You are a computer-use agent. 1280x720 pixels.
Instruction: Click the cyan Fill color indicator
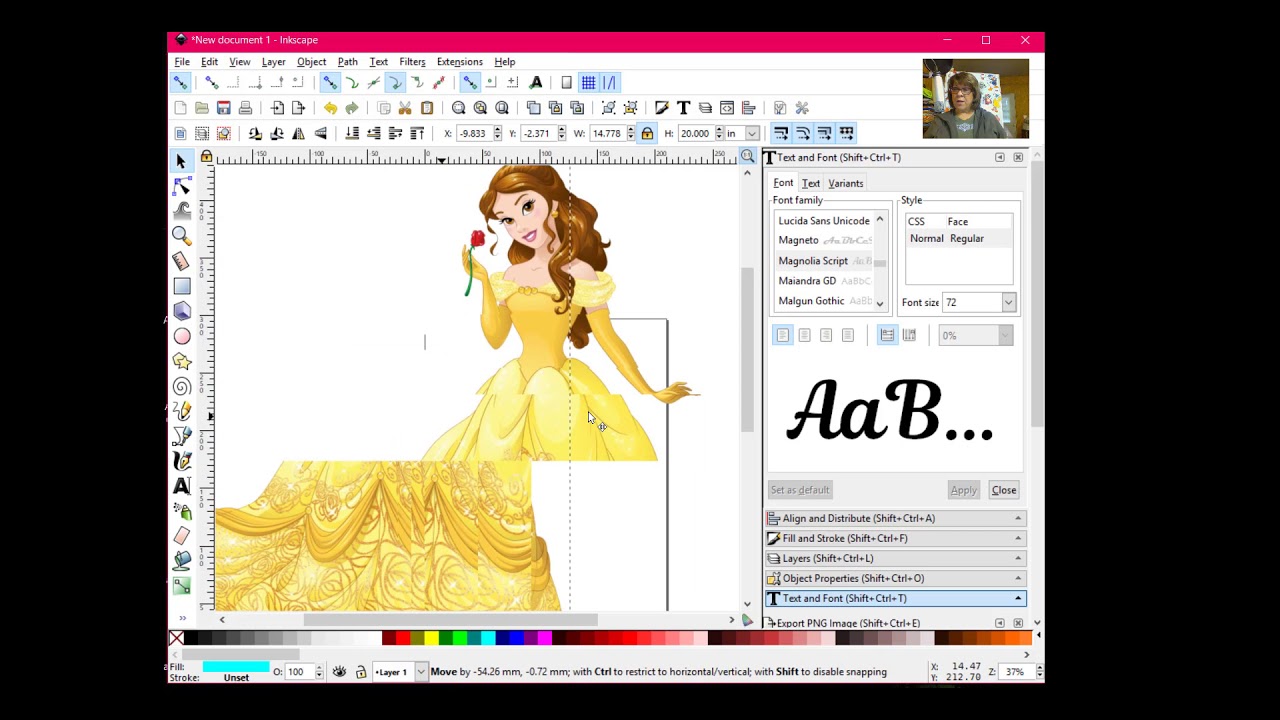click(x=236, y=667)
